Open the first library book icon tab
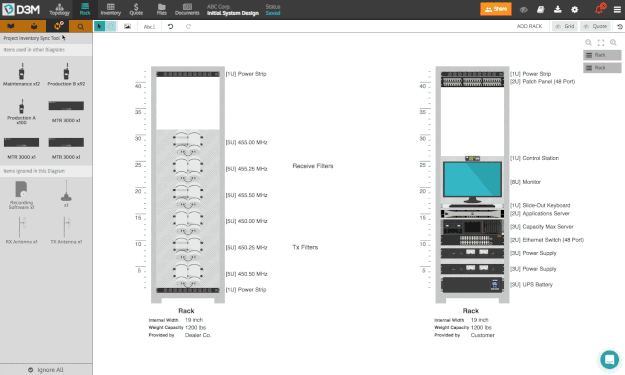Screen dimensions: 625x375 [x=11, y=26]
